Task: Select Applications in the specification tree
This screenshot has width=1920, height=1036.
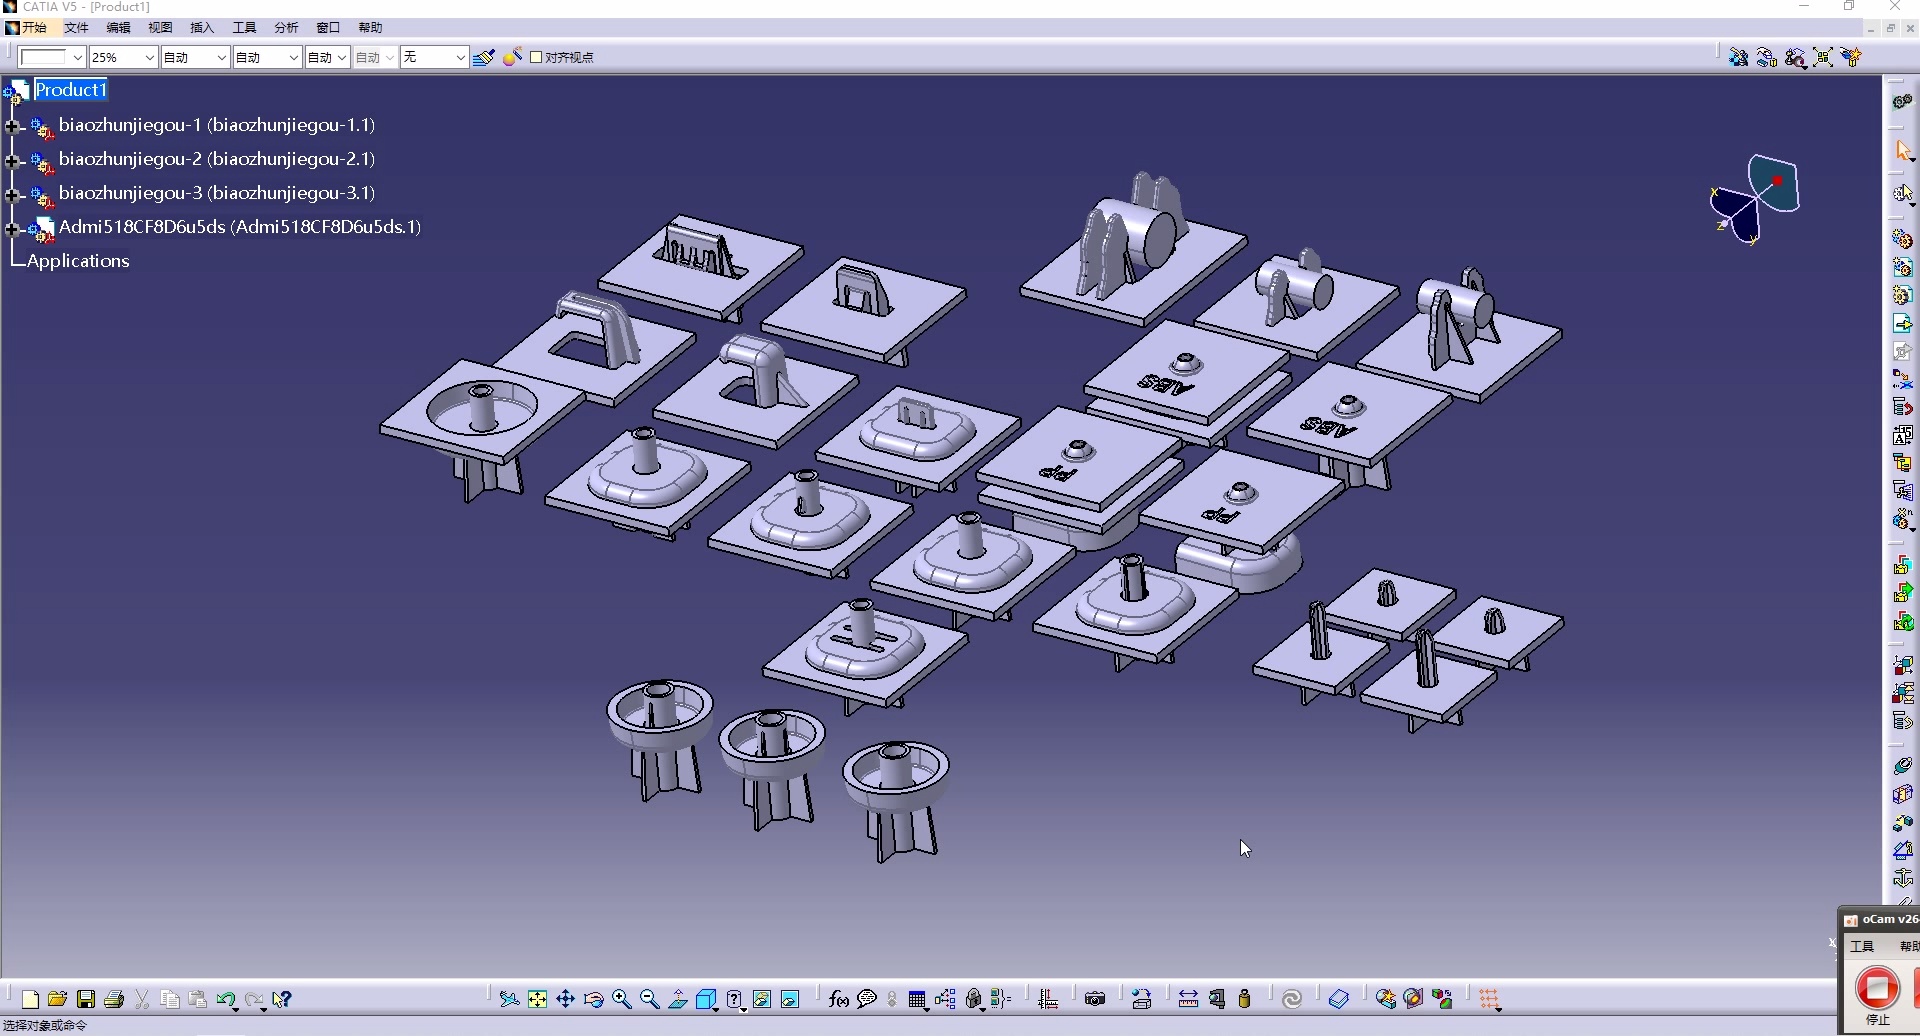Action: click(x=78, y=261)
